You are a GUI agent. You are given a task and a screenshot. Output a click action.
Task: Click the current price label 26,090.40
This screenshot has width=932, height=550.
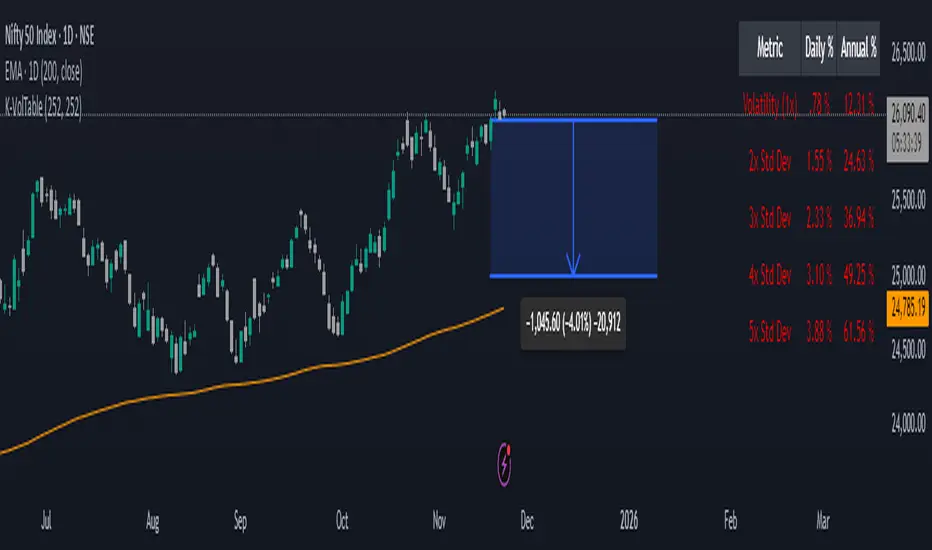coord(904,117)
